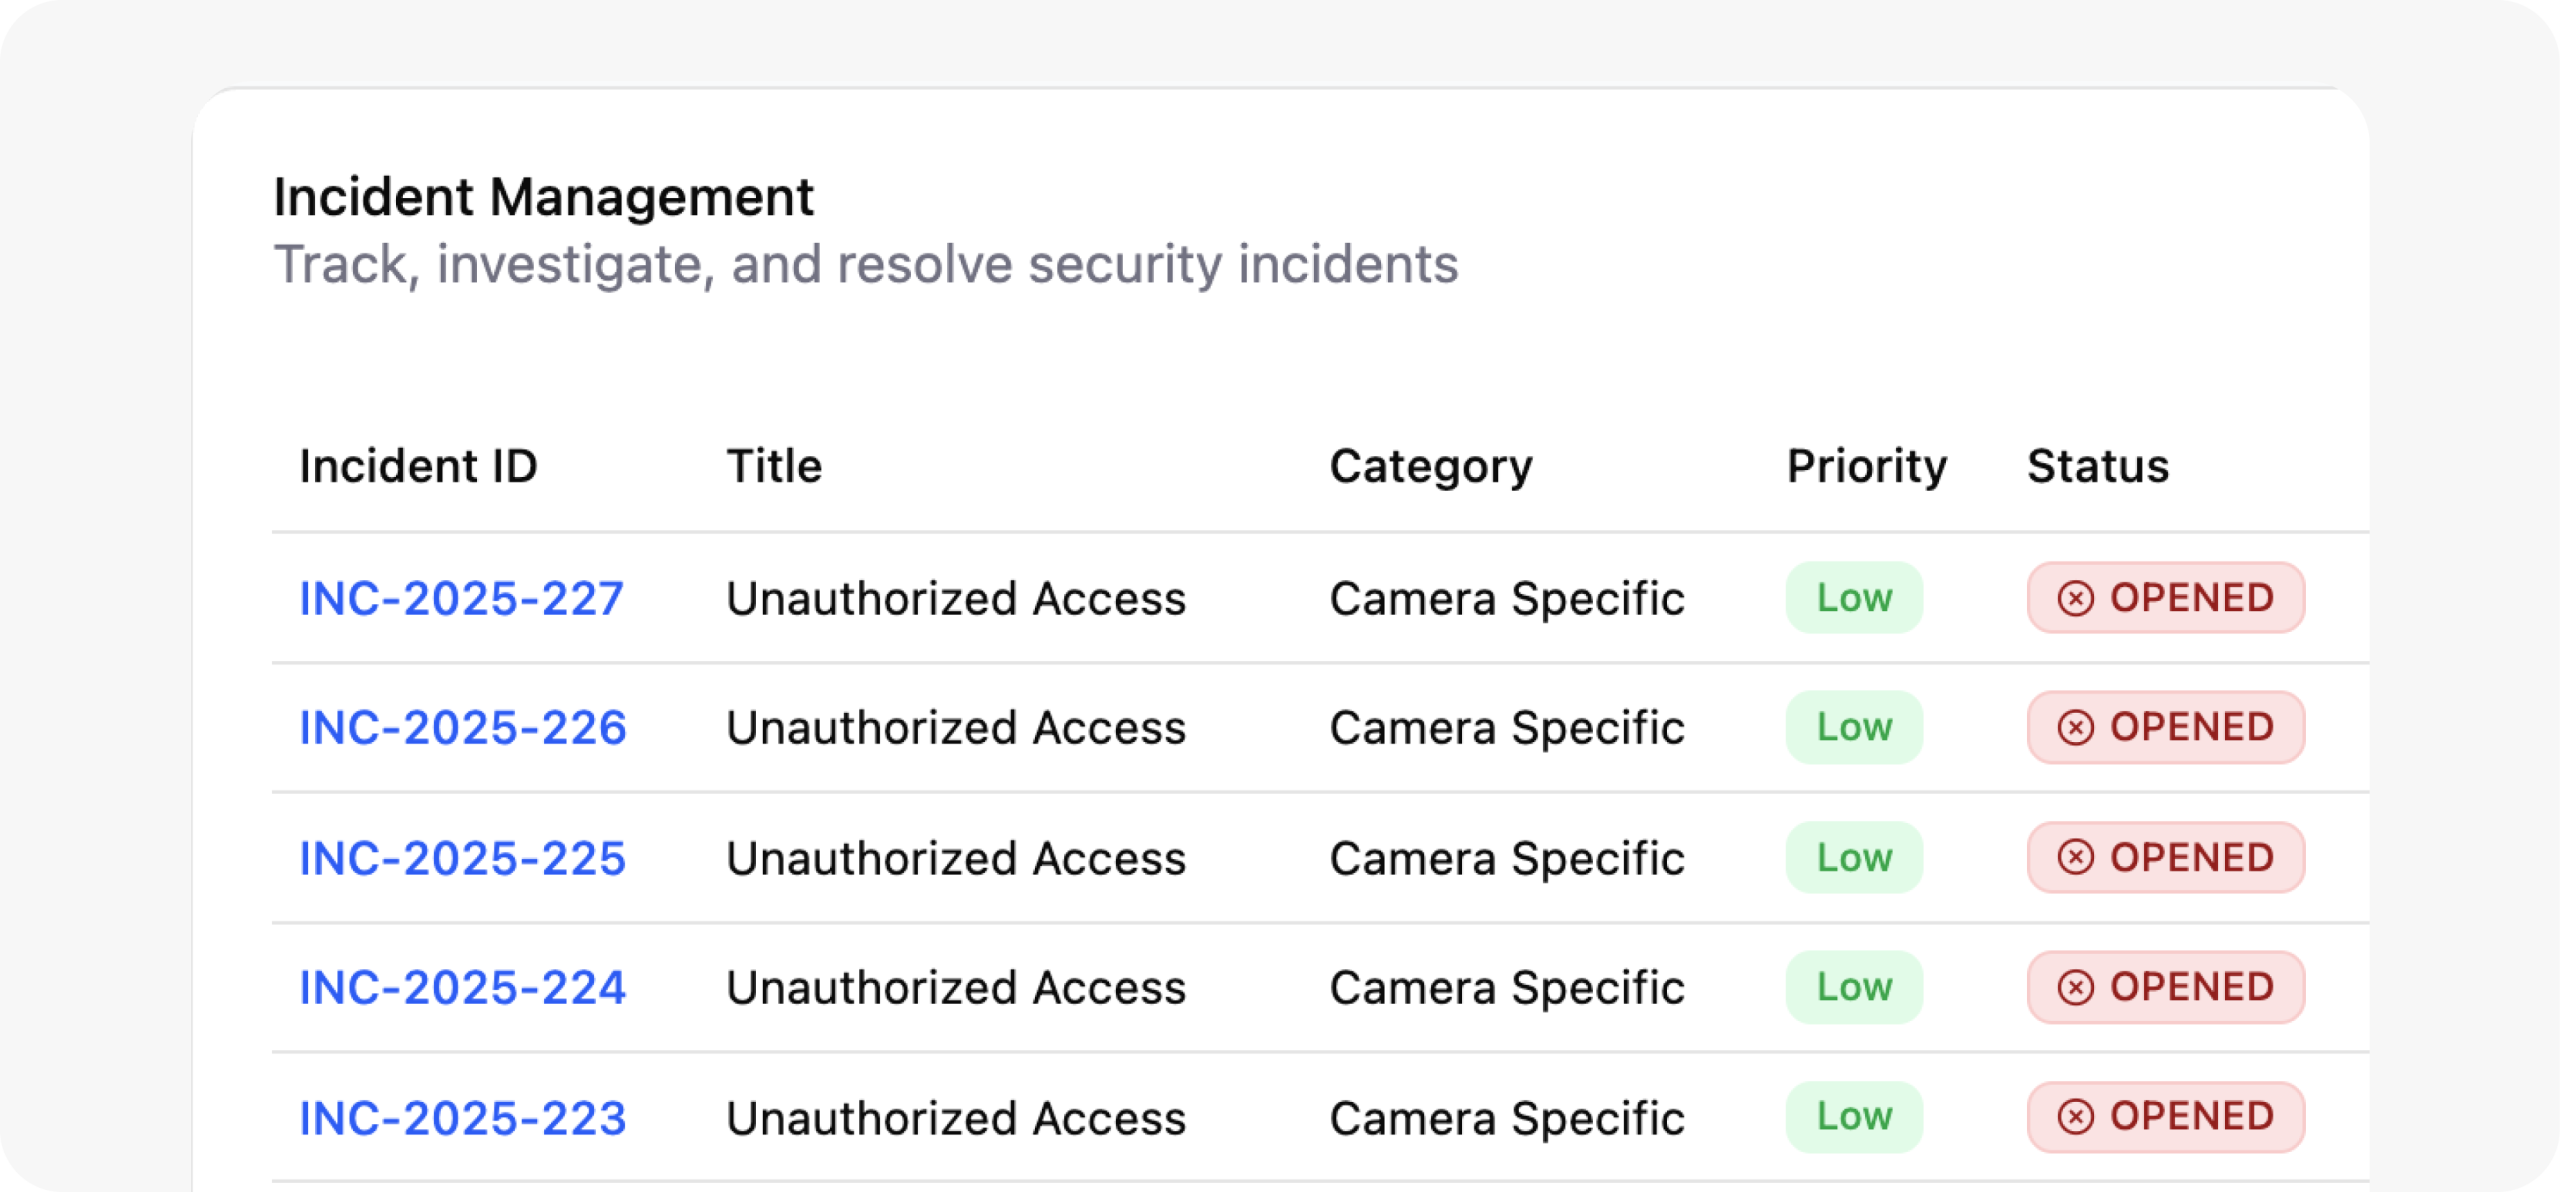The height and width of the screenshot is (1192, 2560).
Task: Click the X icon in INC-2025-223 status badge
Action: click(2075, 1116)
